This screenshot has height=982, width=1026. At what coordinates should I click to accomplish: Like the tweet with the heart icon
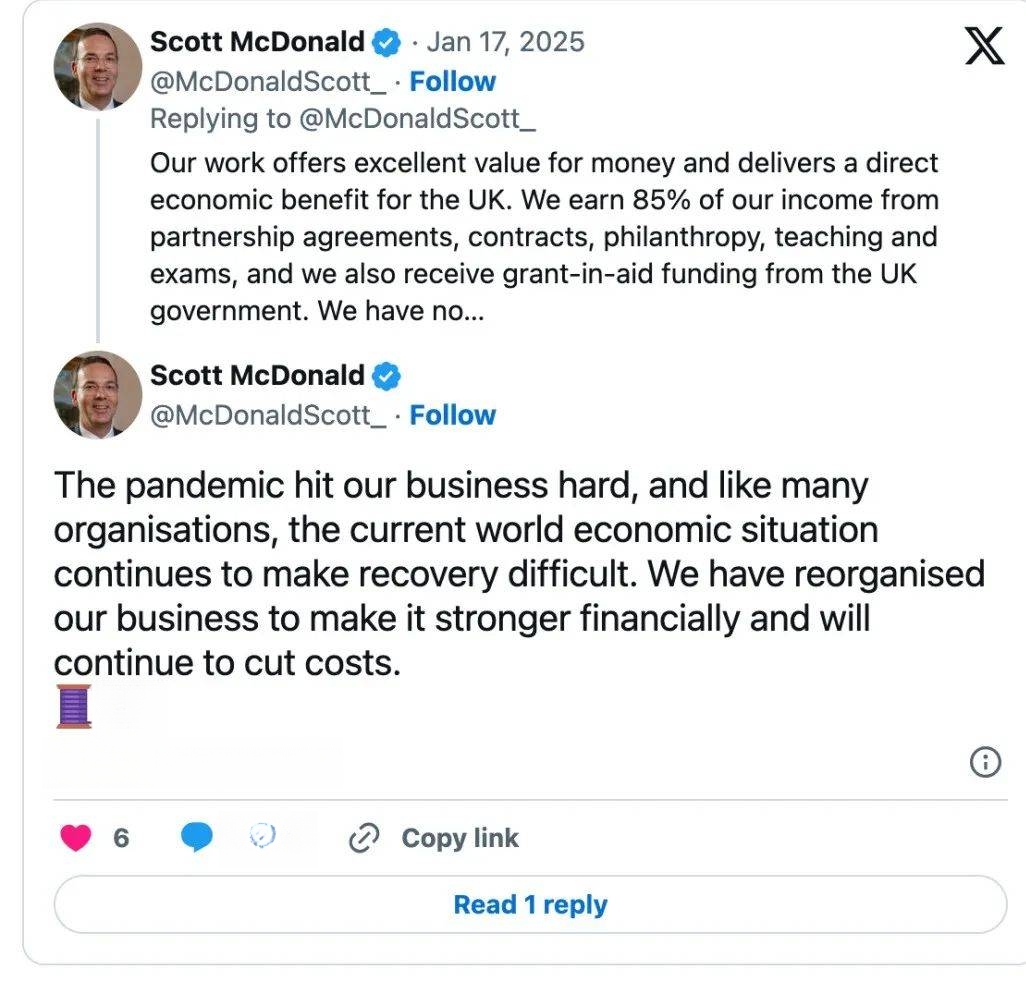[76, 837]
